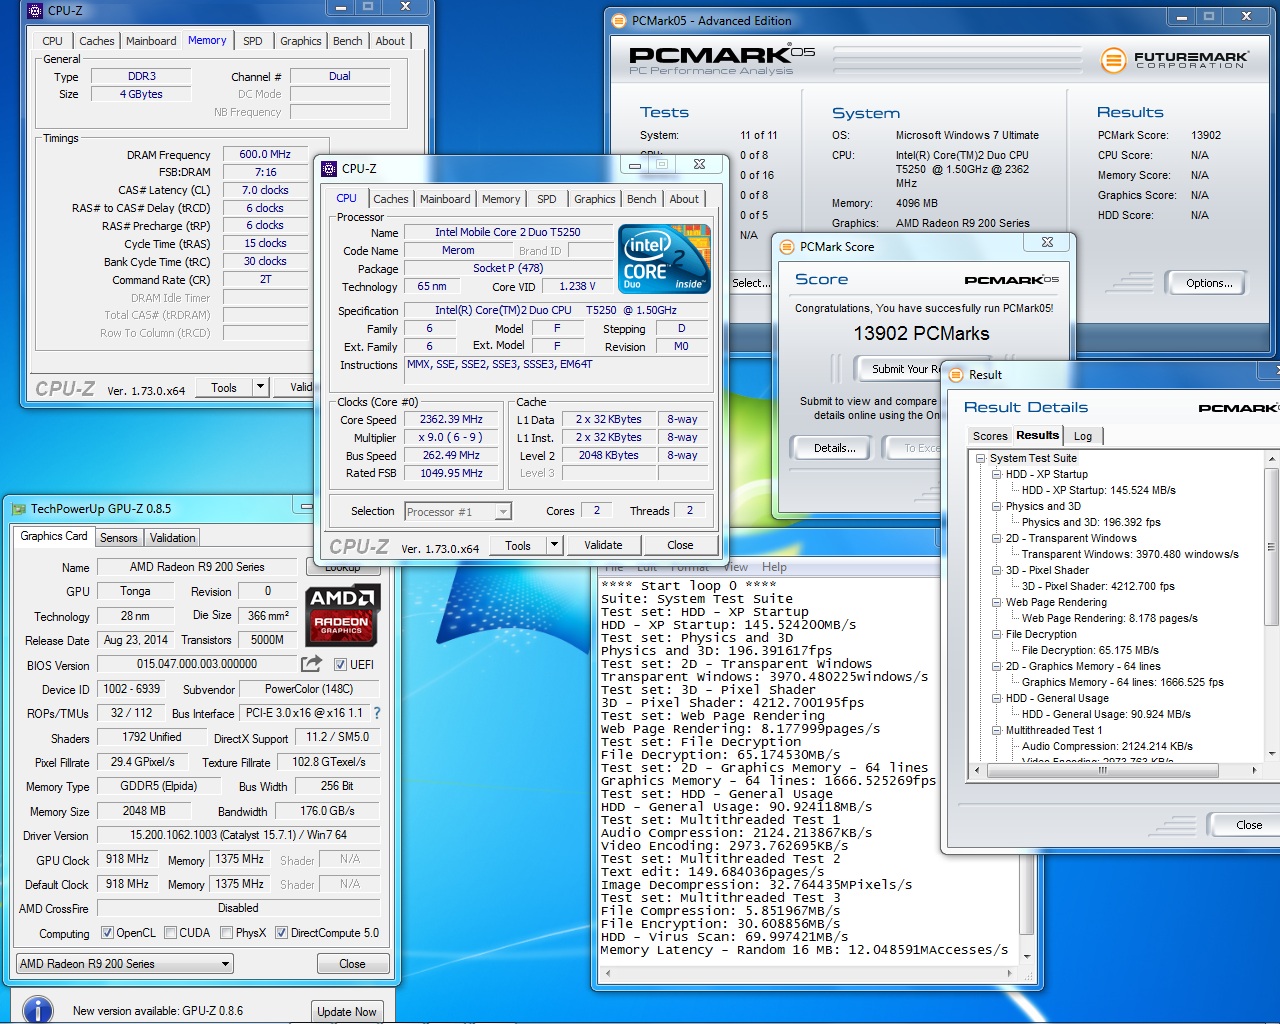1280x1024 pixels.
Task: Open the Tools dropdown arrow in back CPU-Z
Action: [260, 387]
